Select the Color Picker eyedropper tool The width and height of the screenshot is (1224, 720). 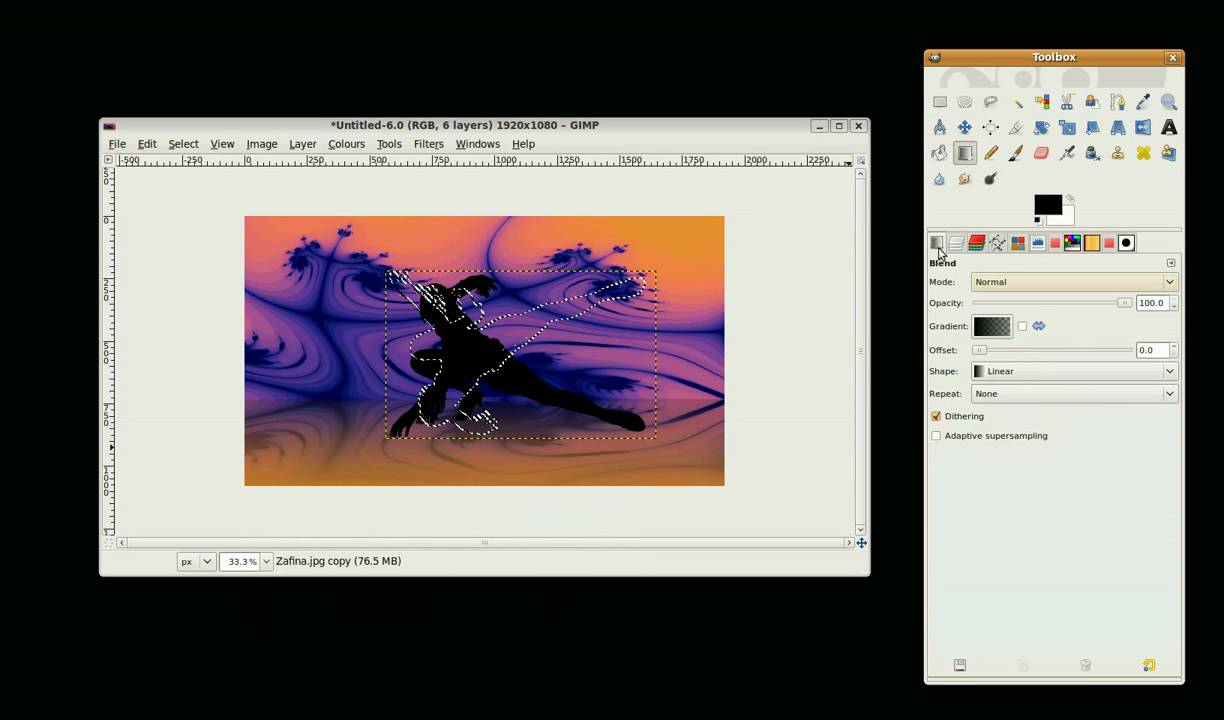[1143, 102]
